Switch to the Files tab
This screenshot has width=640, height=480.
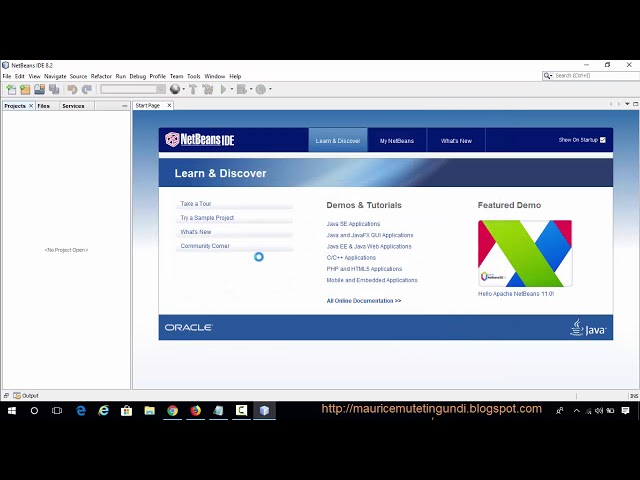pos(44,106)
